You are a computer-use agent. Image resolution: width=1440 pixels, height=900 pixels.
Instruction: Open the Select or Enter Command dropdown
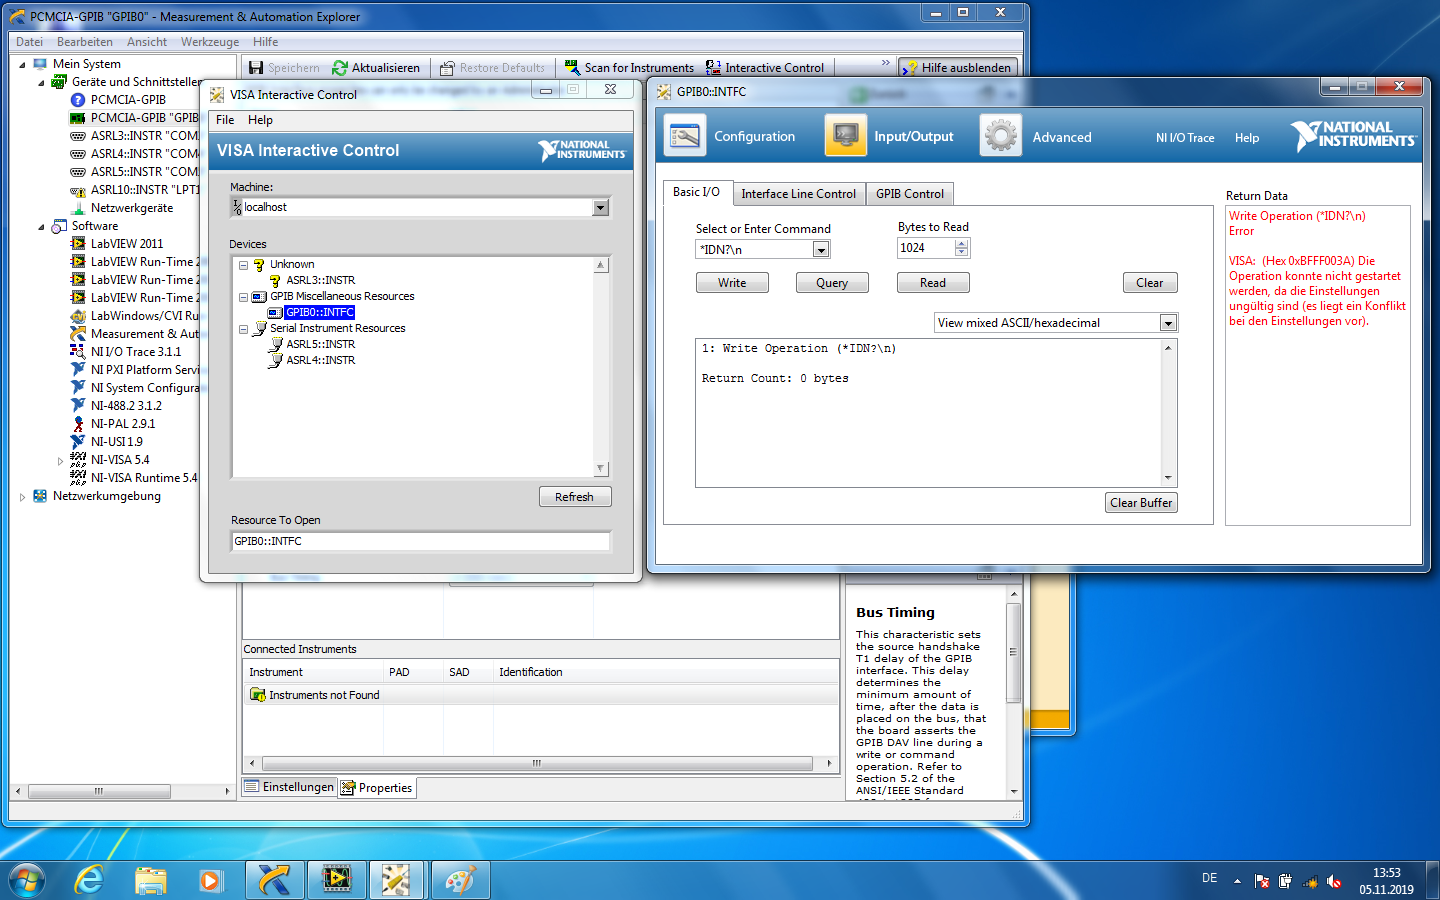pyautogui.click(x=821, y=250)
